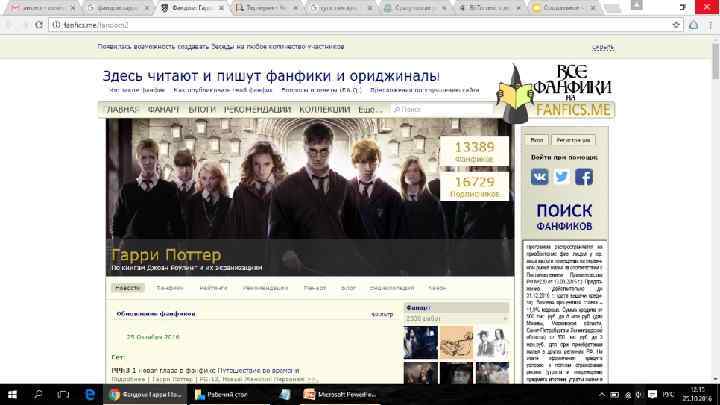Click the фильтр link in updates section

[x=382, y=314]
